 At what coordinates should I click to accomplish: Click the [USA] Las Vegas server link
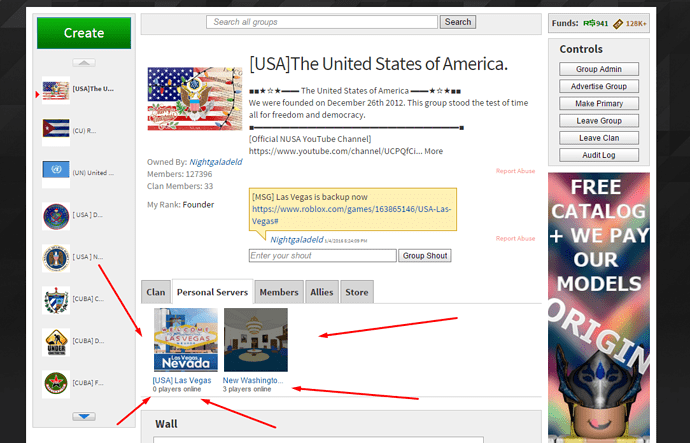pyautogui.click(x=182, y=380)
